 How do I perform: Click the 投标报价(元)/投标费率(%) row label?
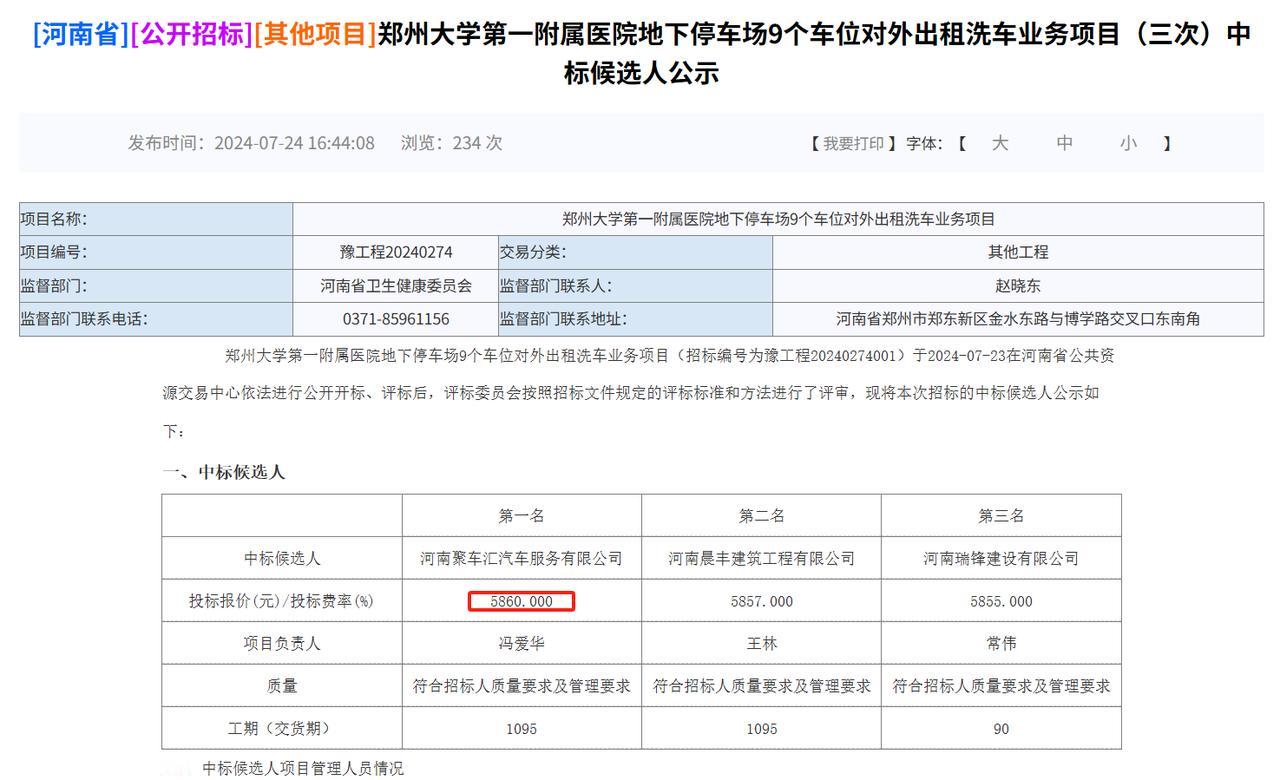coord(282,602)
